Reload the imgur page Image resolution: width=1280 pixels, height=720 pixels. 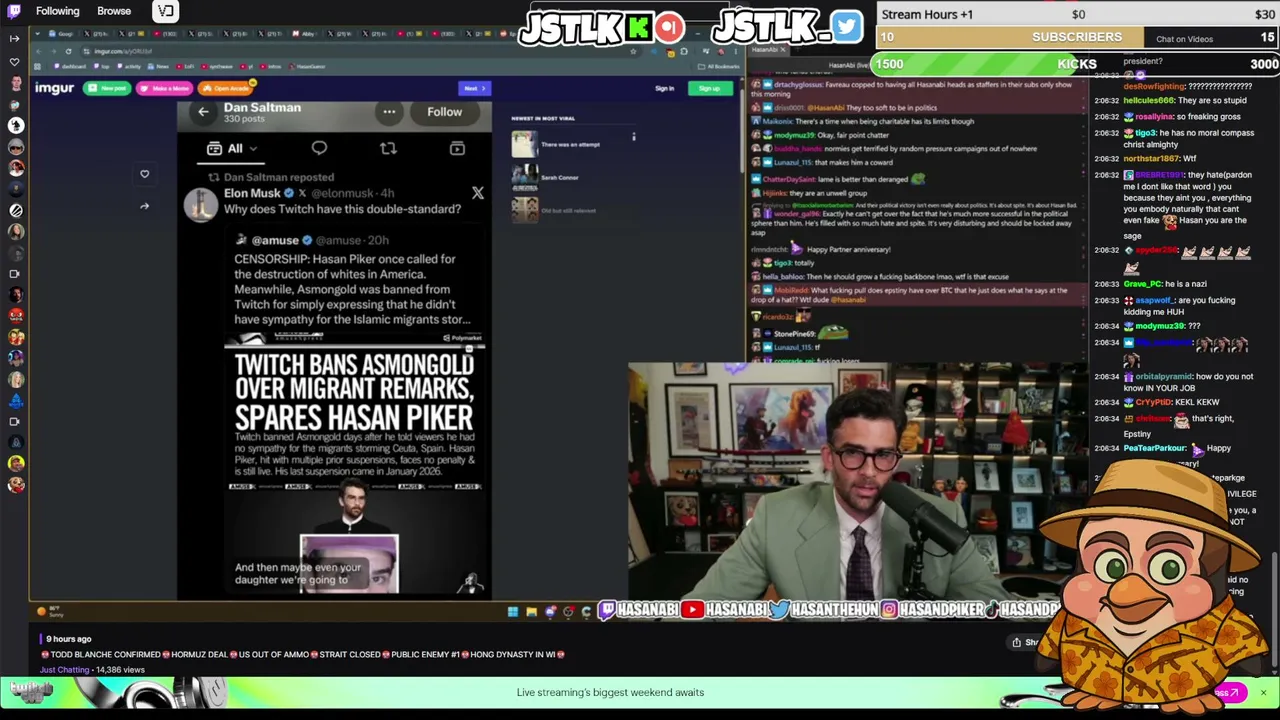(68, 51)
